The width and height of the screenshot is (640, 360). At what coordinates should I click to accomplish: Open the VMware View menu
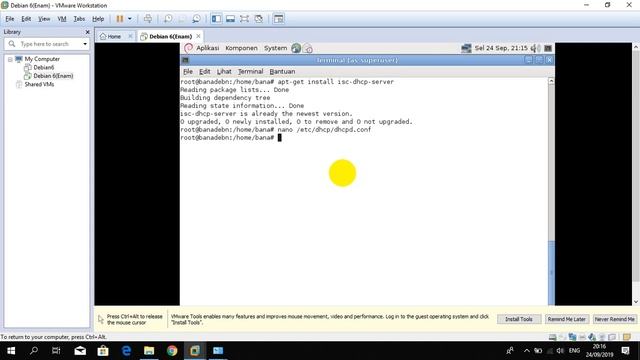(x=44, y=19)
